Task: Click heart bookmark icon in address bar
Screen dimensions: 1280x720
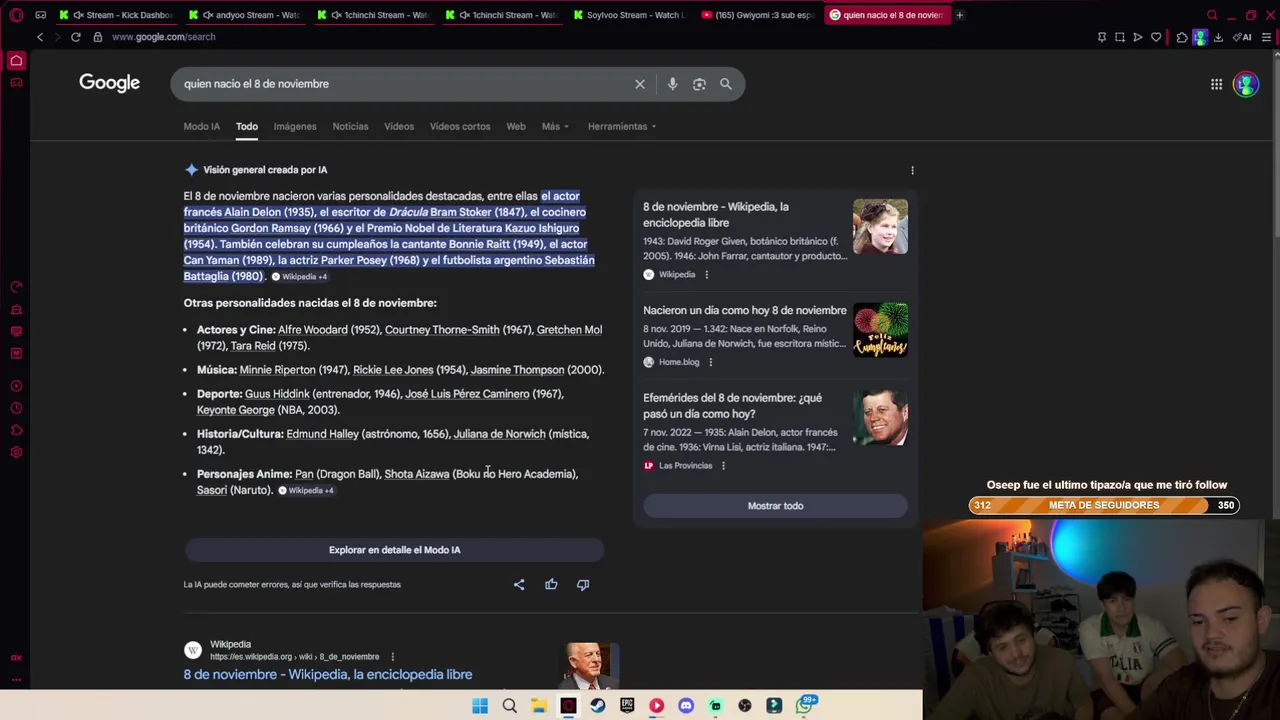Action: (x=1156, y=37)
